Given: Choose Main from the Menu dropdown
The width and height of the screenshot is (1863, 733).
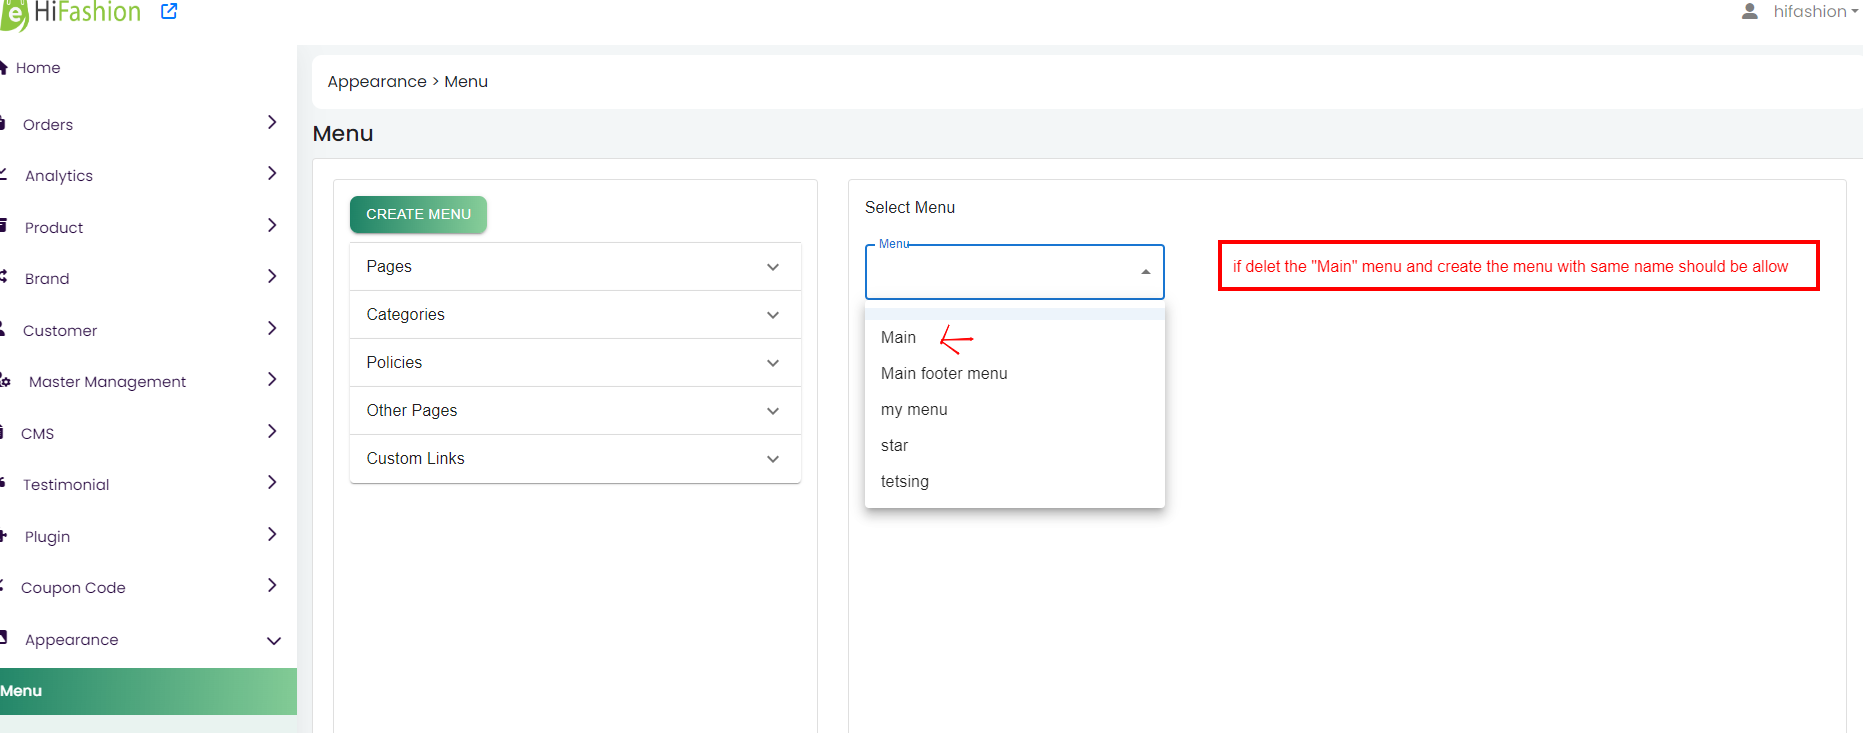Looking at the screenshot, I should [x=1015, y=338].
